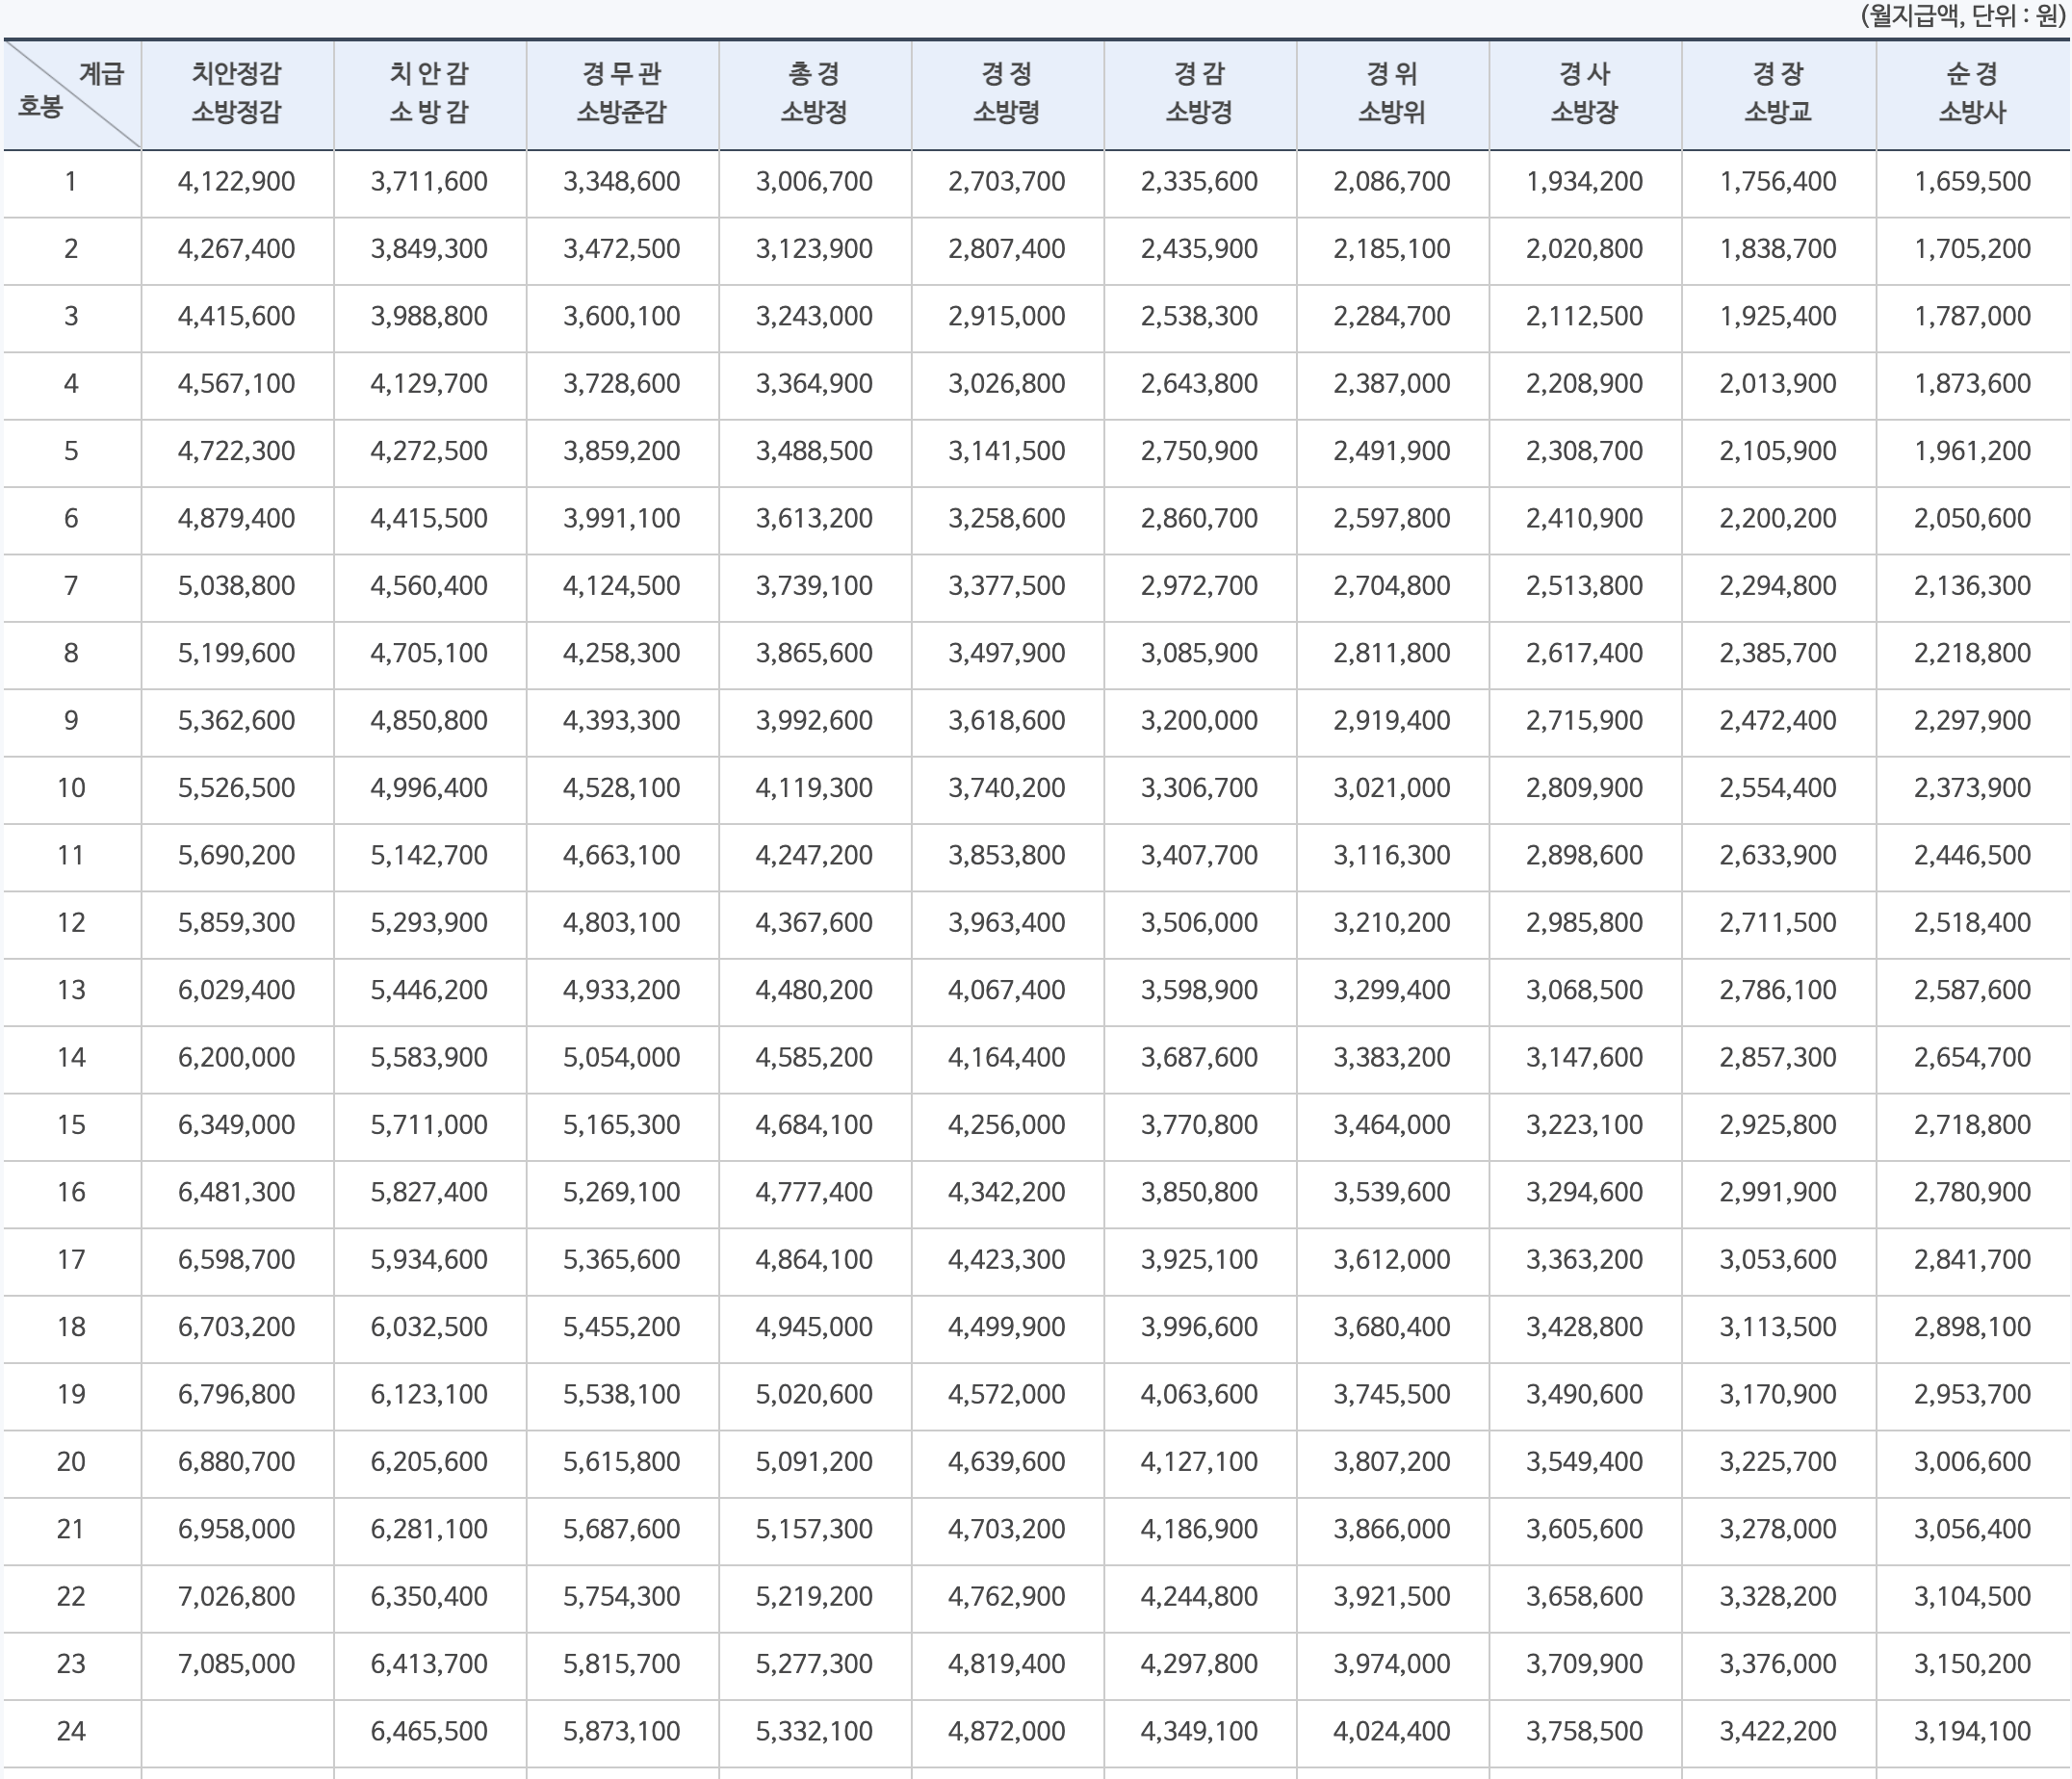The width and height of the screenshot is (2072, 1779).
Task: Select the 경정 소방령 header cell
Action: coord(1007,93)
